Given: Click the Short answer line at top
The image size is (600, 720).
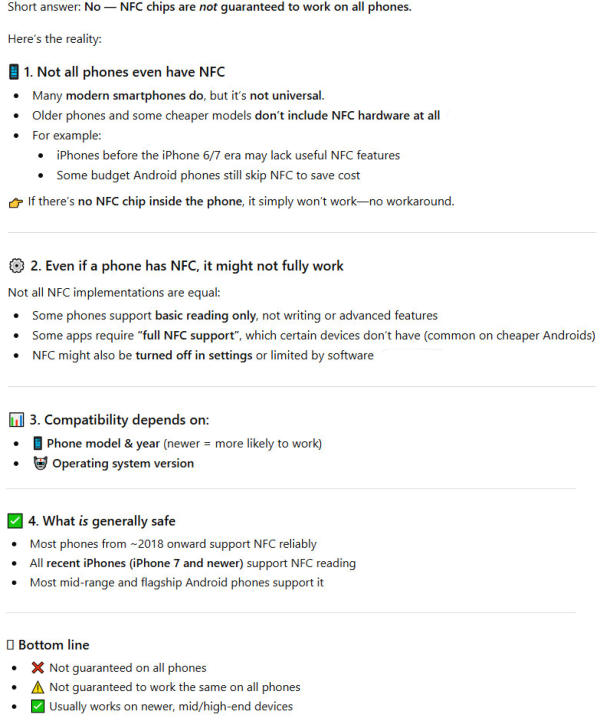Looking at the screenshot, I should pos(210,7).
